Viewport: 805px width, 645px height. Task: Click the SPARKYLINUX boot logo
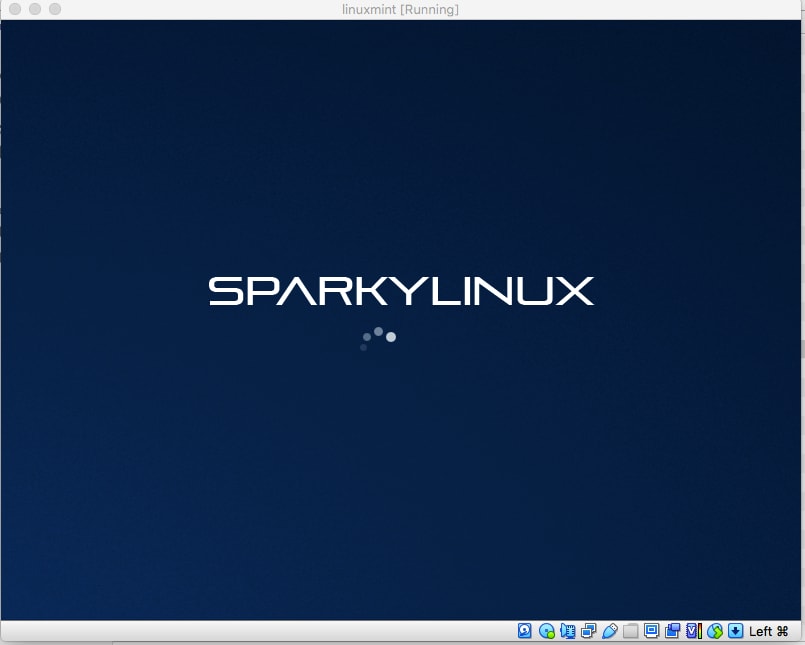click(401, 291)
